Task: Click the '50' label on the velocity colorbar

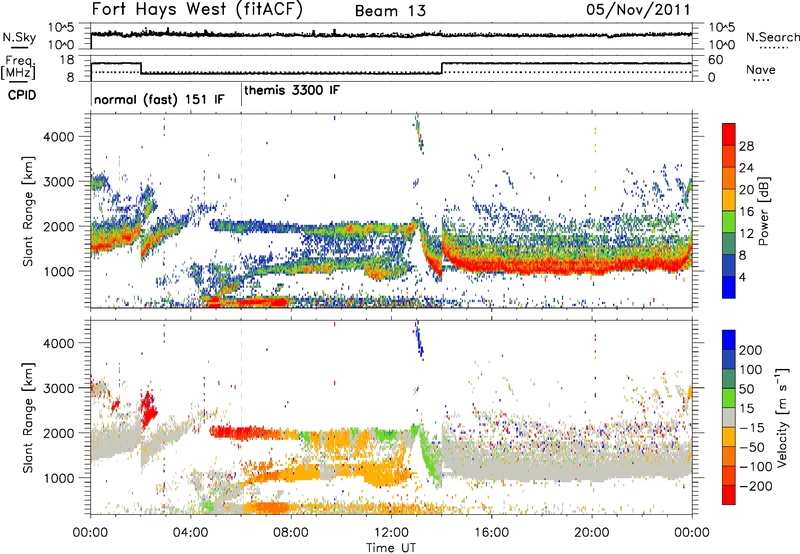Action: click(x=746, y=389)
